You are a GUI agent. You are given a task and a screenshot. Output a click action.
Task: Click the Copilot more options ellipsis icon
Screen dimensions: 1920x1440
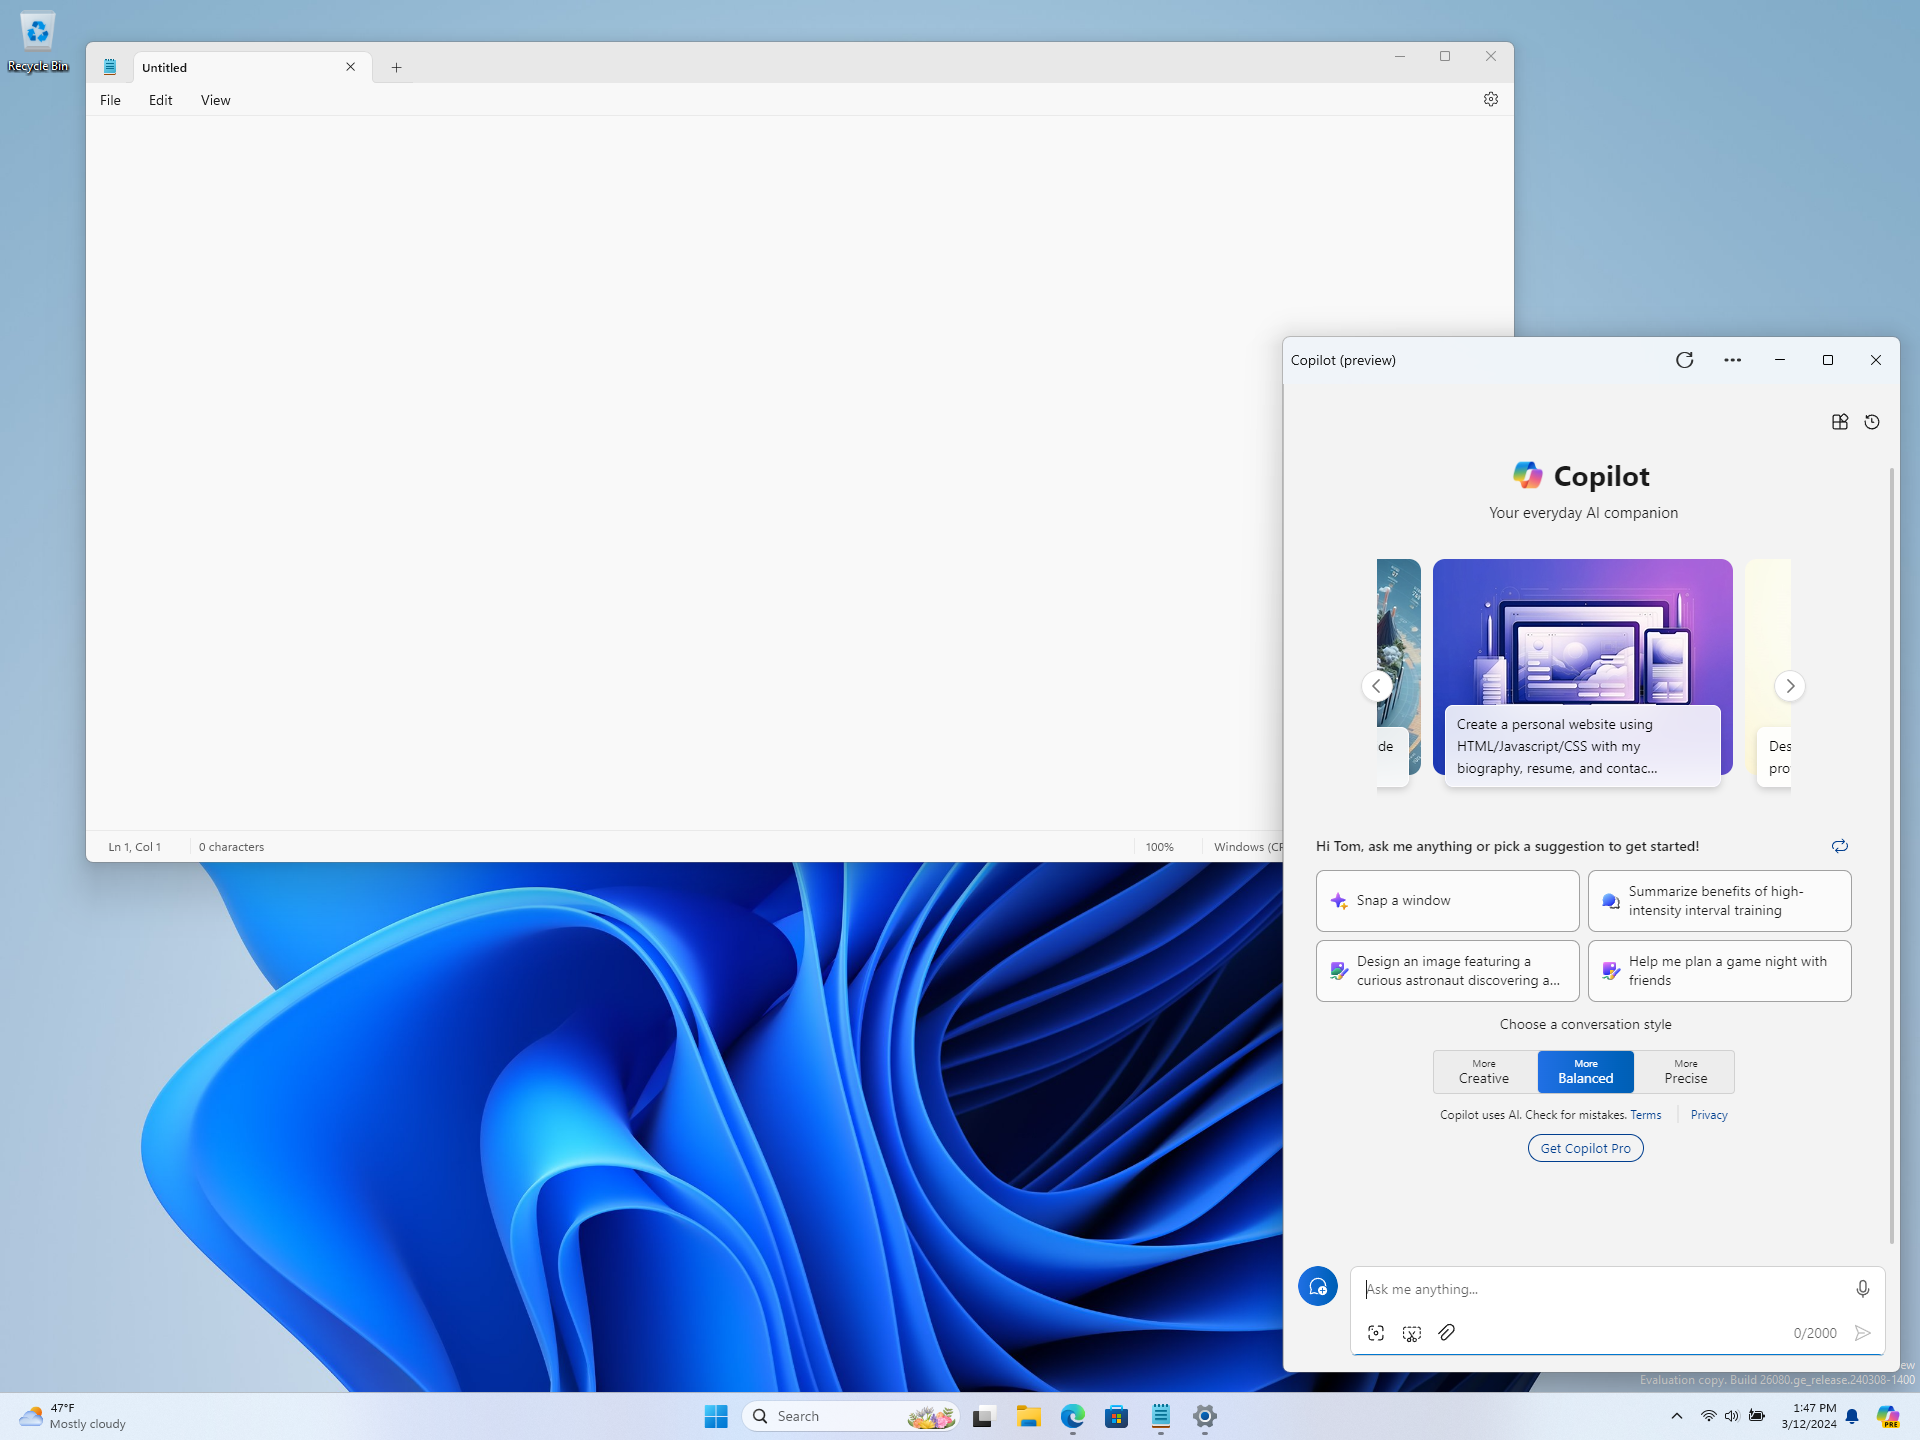click(x=1733, y=360)
